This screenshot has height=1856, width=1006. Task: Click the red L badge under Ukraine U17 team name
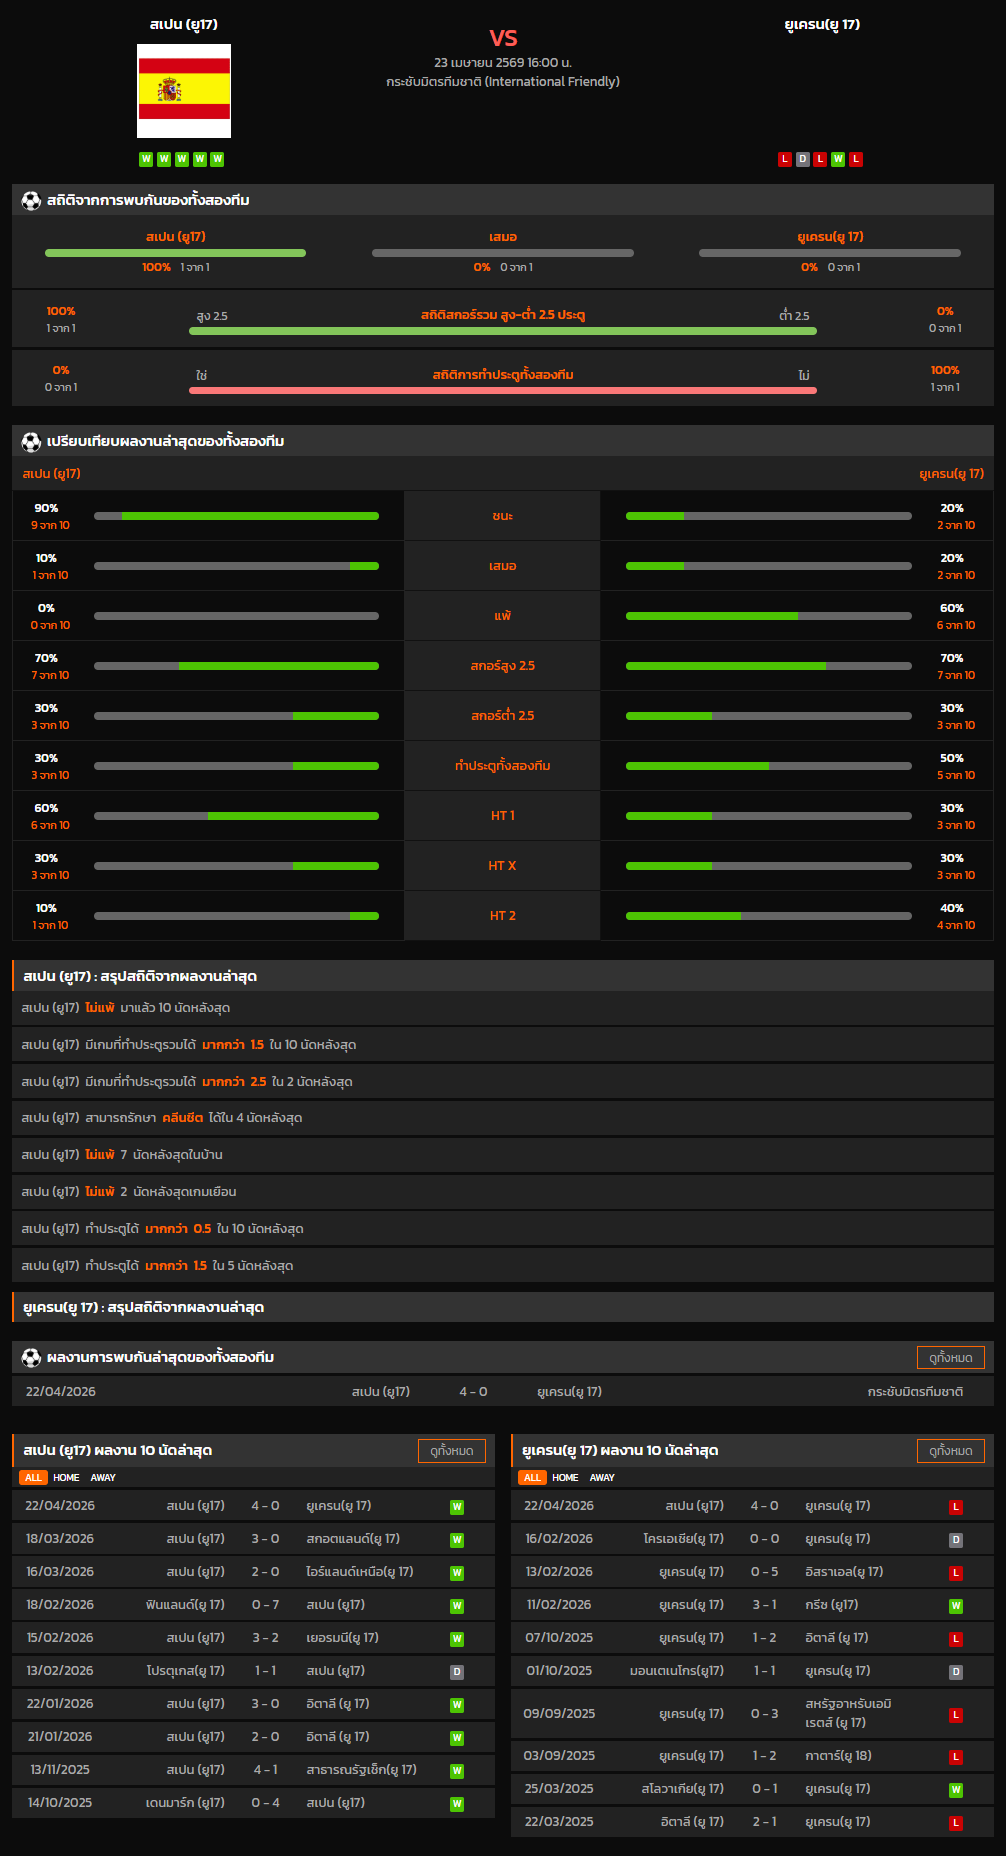[x=785, y=159]
